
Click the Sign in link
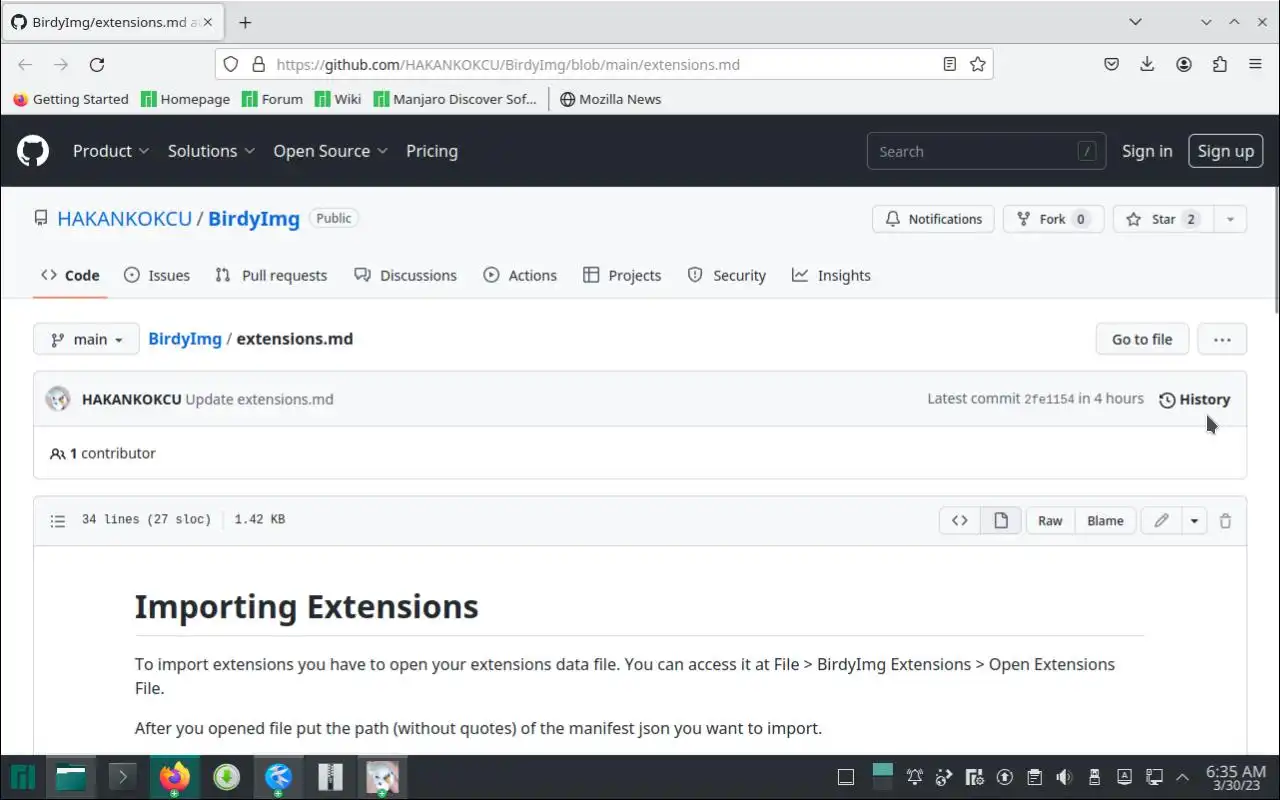[x=1147, y=151]
